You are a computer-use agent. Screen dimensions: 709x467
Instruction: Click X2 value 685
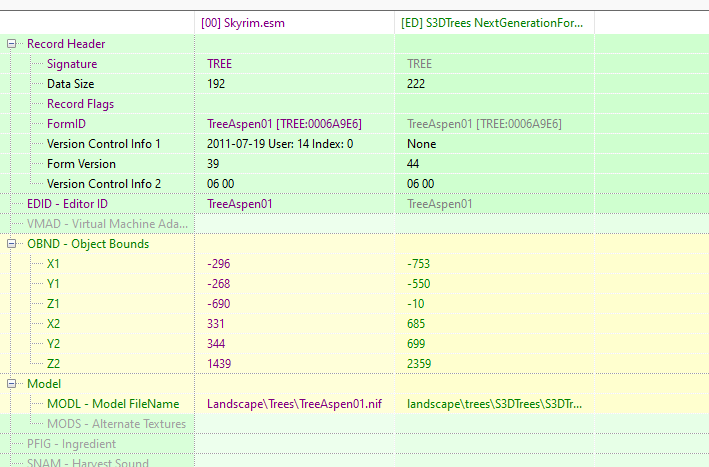[x=416, y=324]
